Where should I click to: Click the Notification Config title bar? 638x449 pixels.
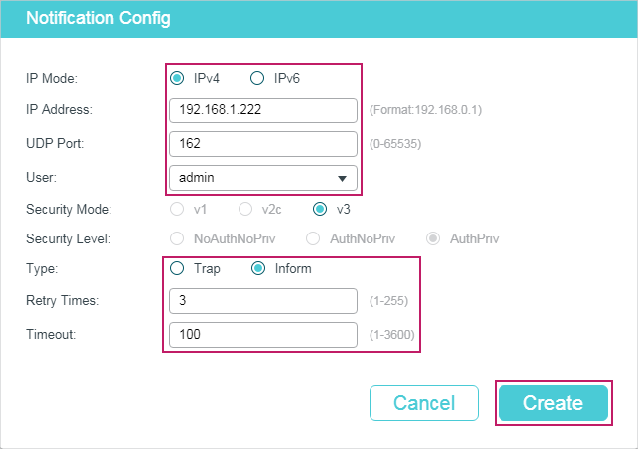coord(319,19)
